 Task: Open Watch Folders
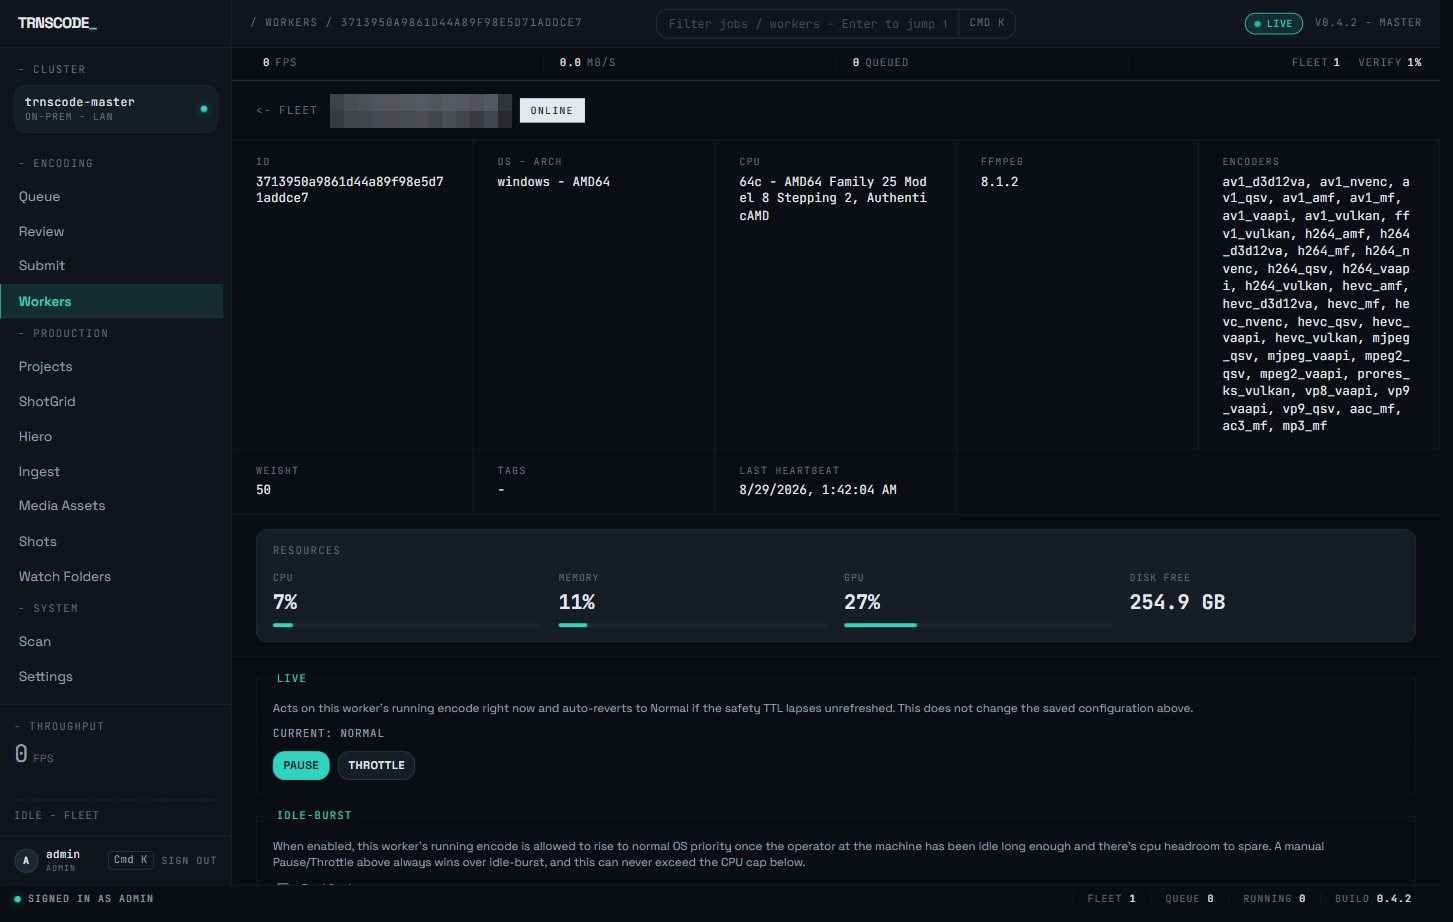[111, 577]
